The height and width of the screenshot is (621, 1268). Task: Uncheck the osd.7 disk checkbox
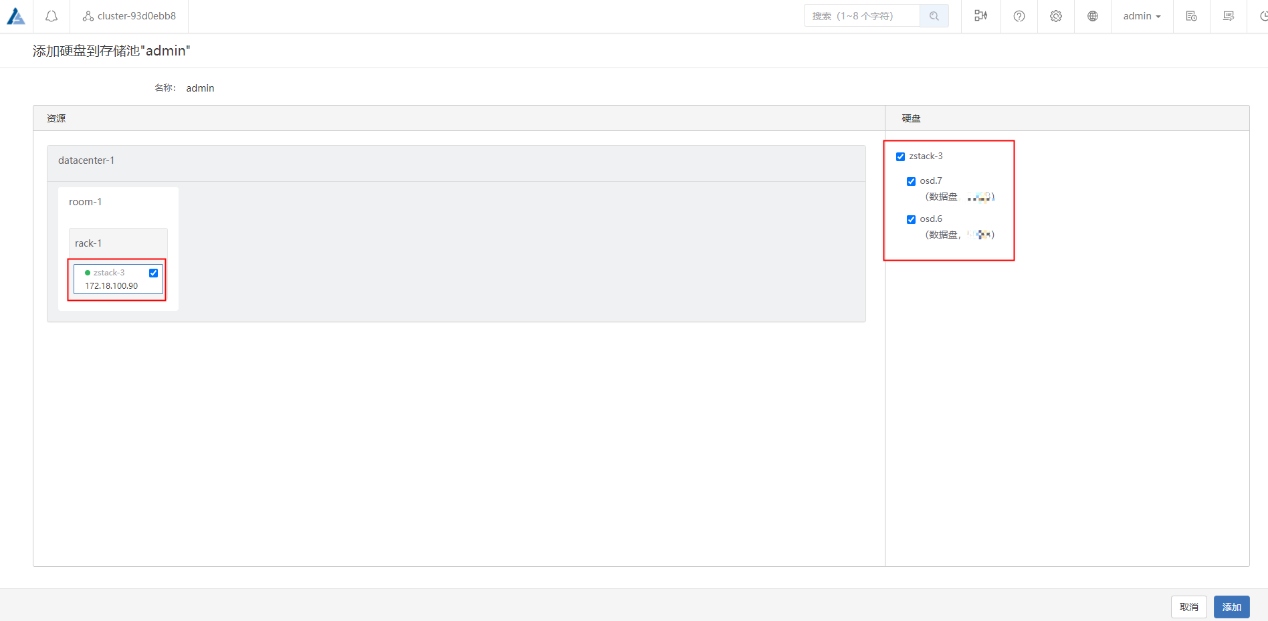pos(911,182)
